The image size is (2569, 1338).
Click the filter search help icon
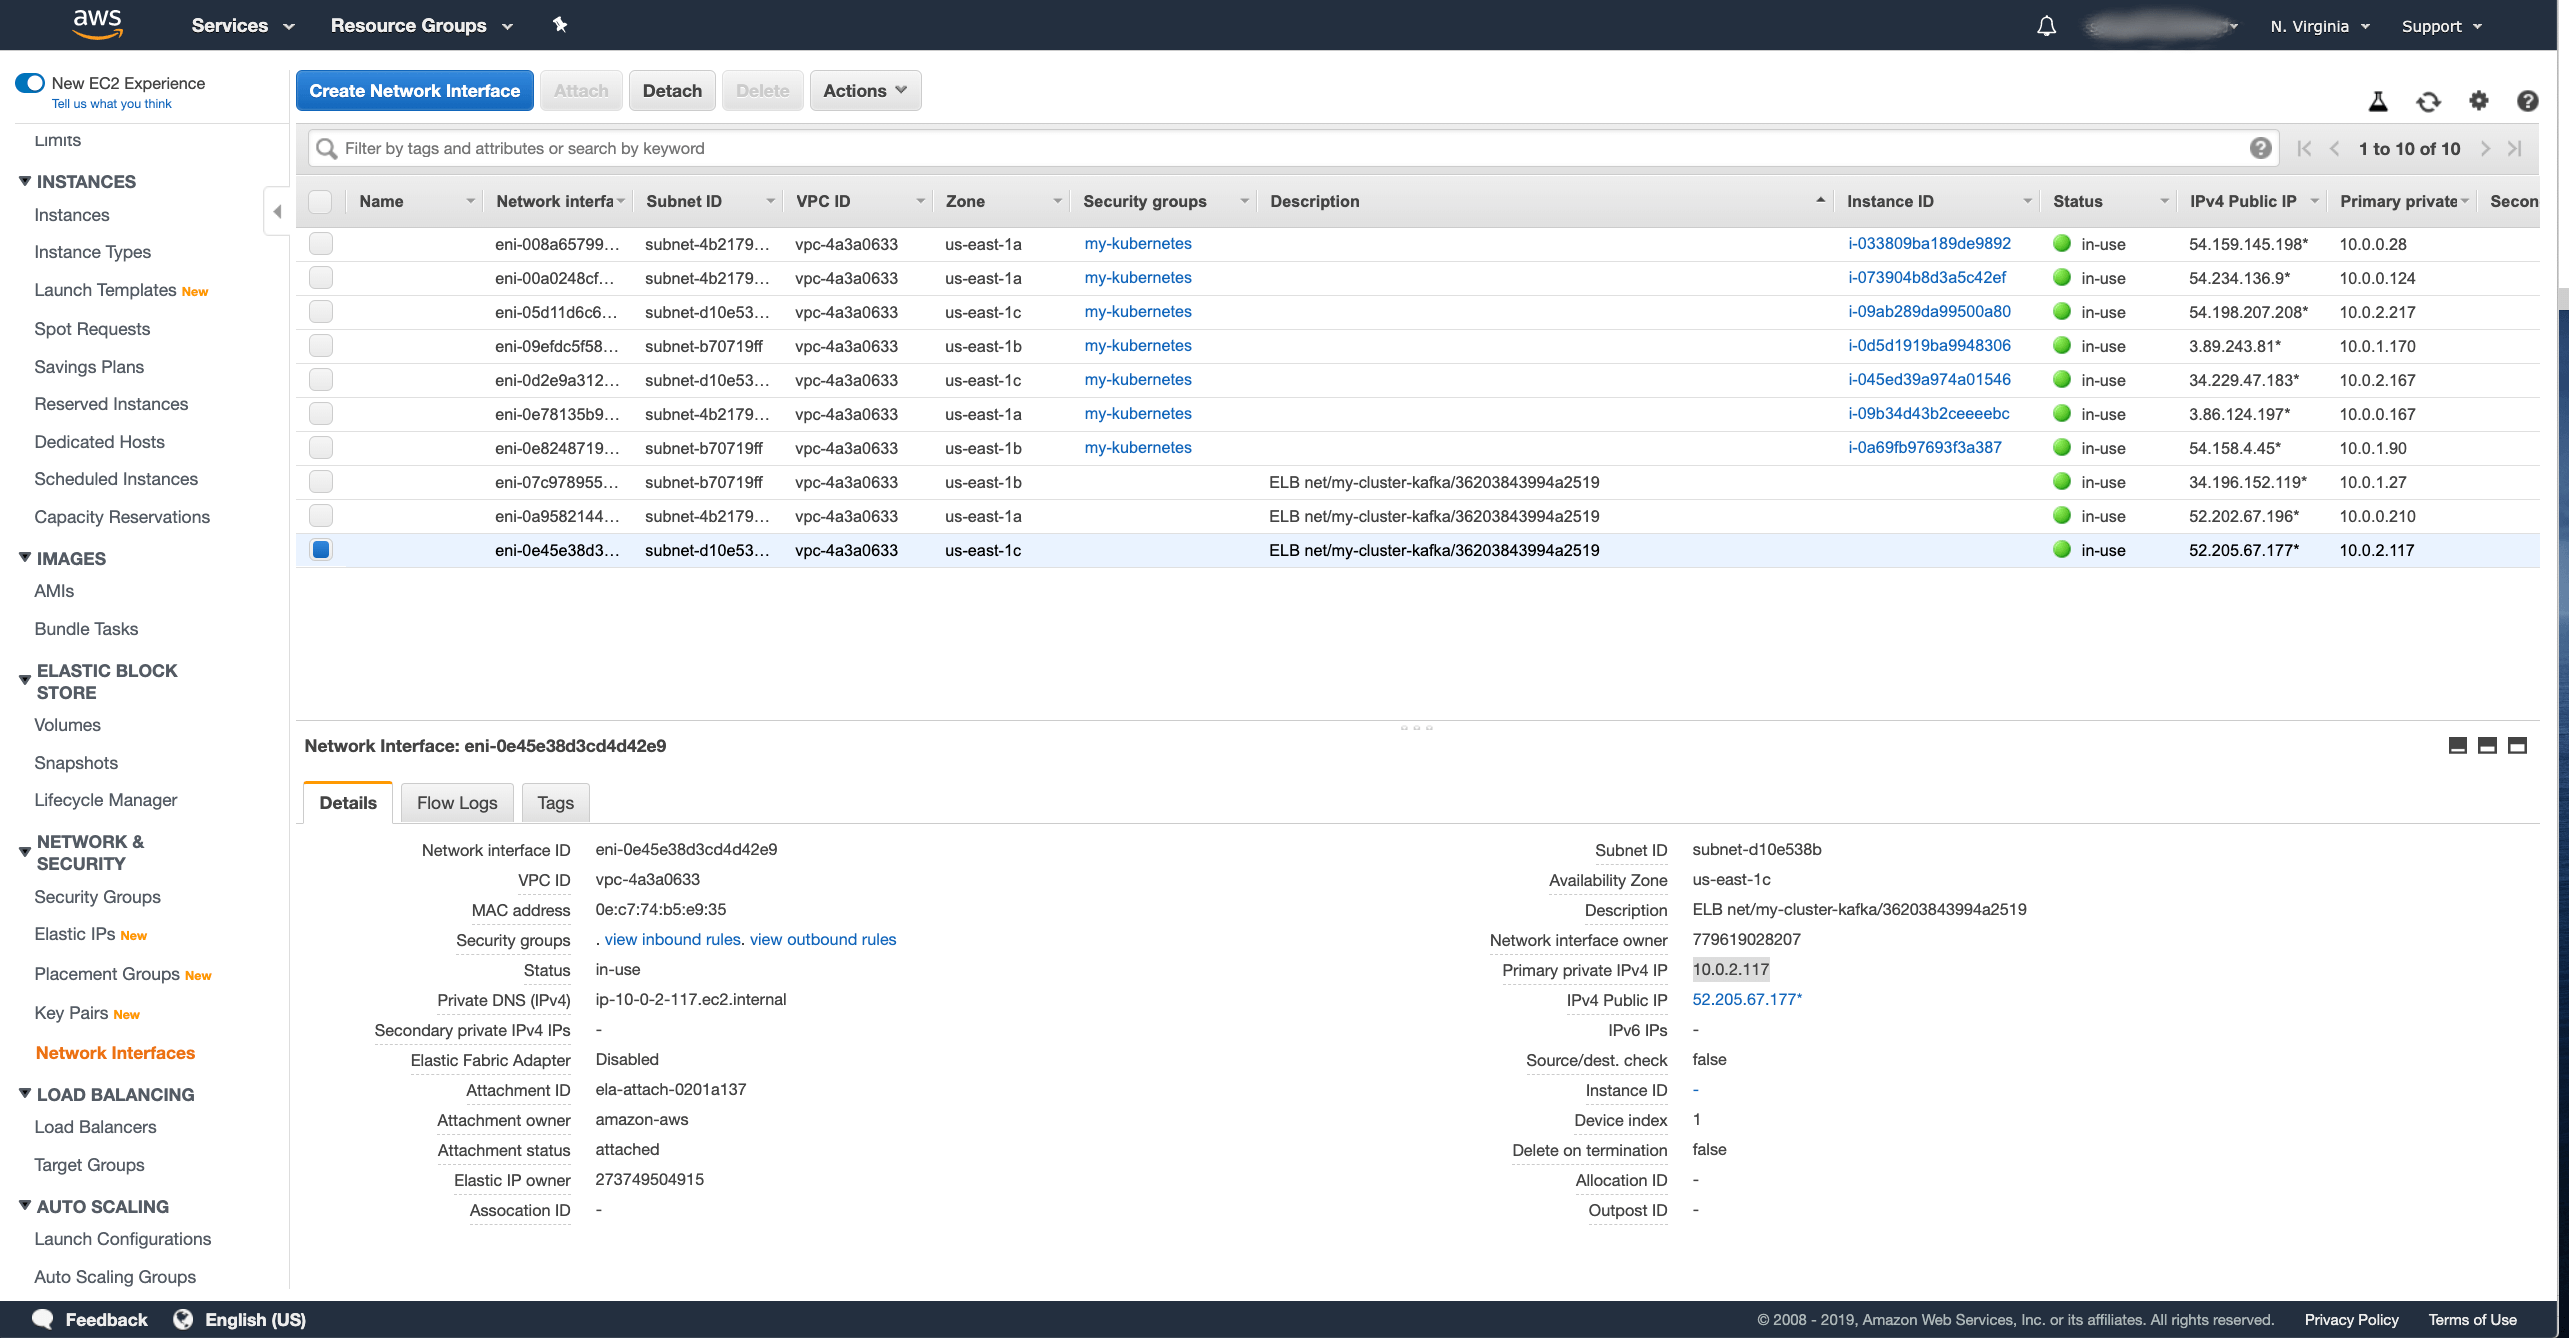tap(2260, 148)
